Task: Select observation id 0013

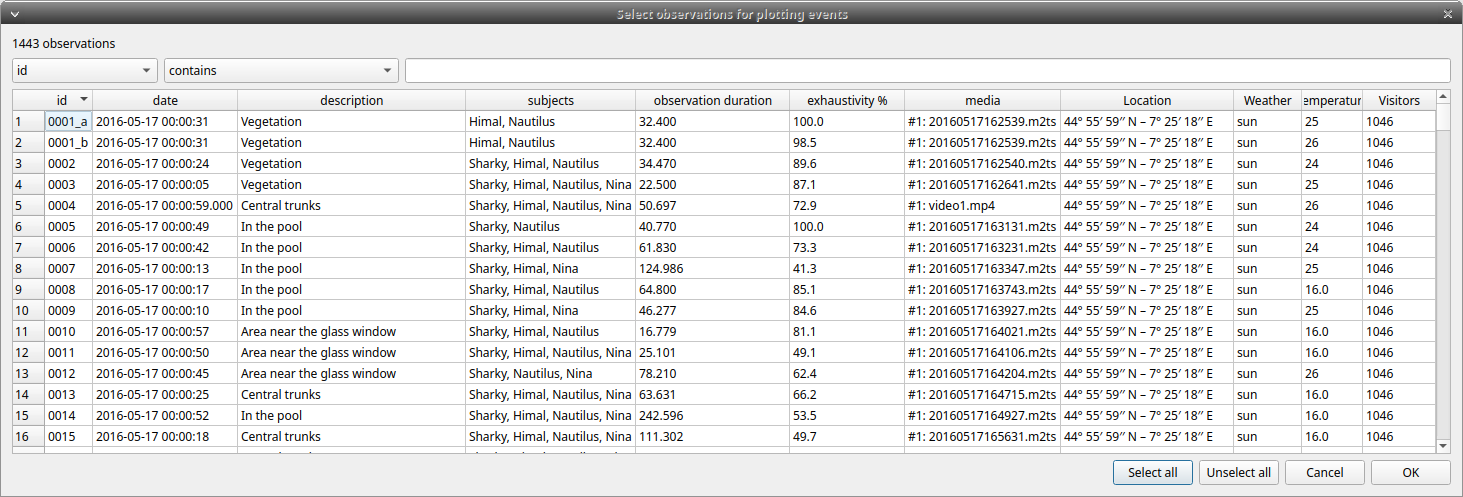Action: (68, 394)
